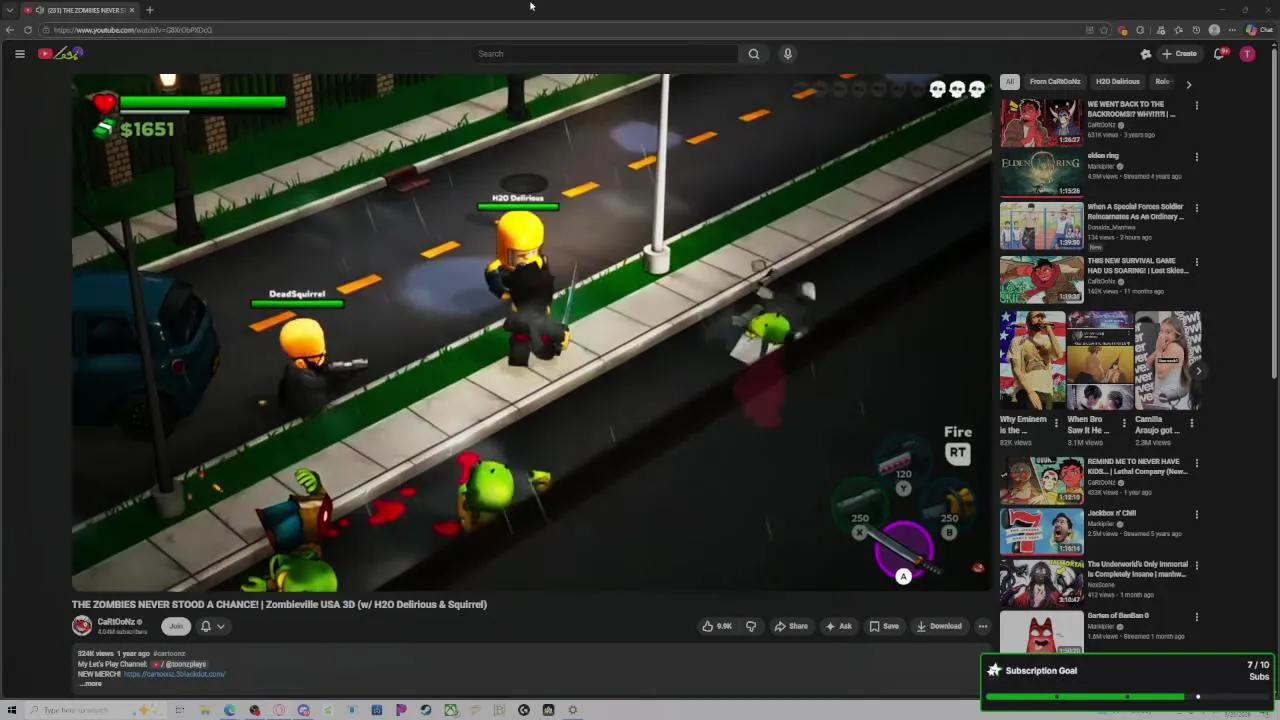The height and width of the screenshot is (720, 1280).
Task: Open options for 'Why Eminem is the' Short
Action: [x=1056, y=423]
